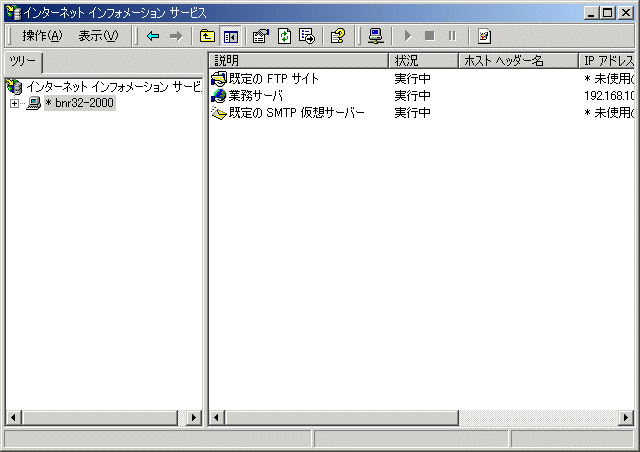Pause the item with the pause icon
640x452 pixels.
tap(452, 36)
